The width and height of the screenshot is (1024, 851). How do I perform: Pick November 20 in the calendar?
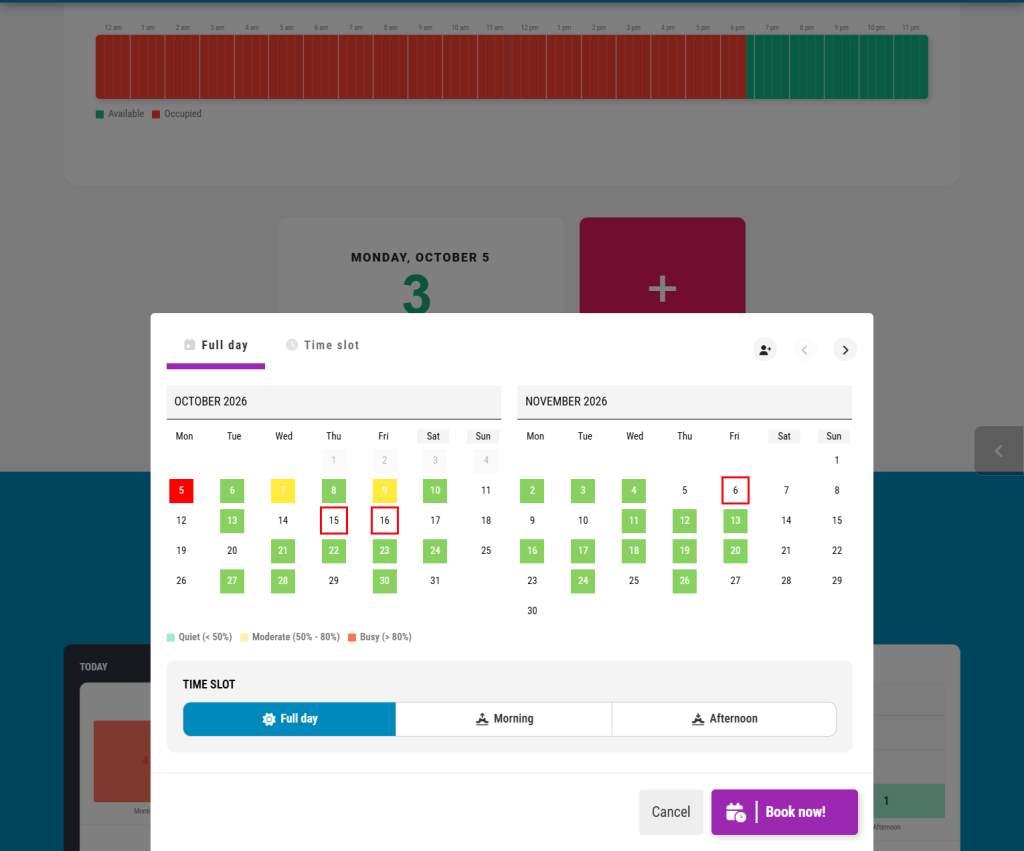tap(735, 551)
